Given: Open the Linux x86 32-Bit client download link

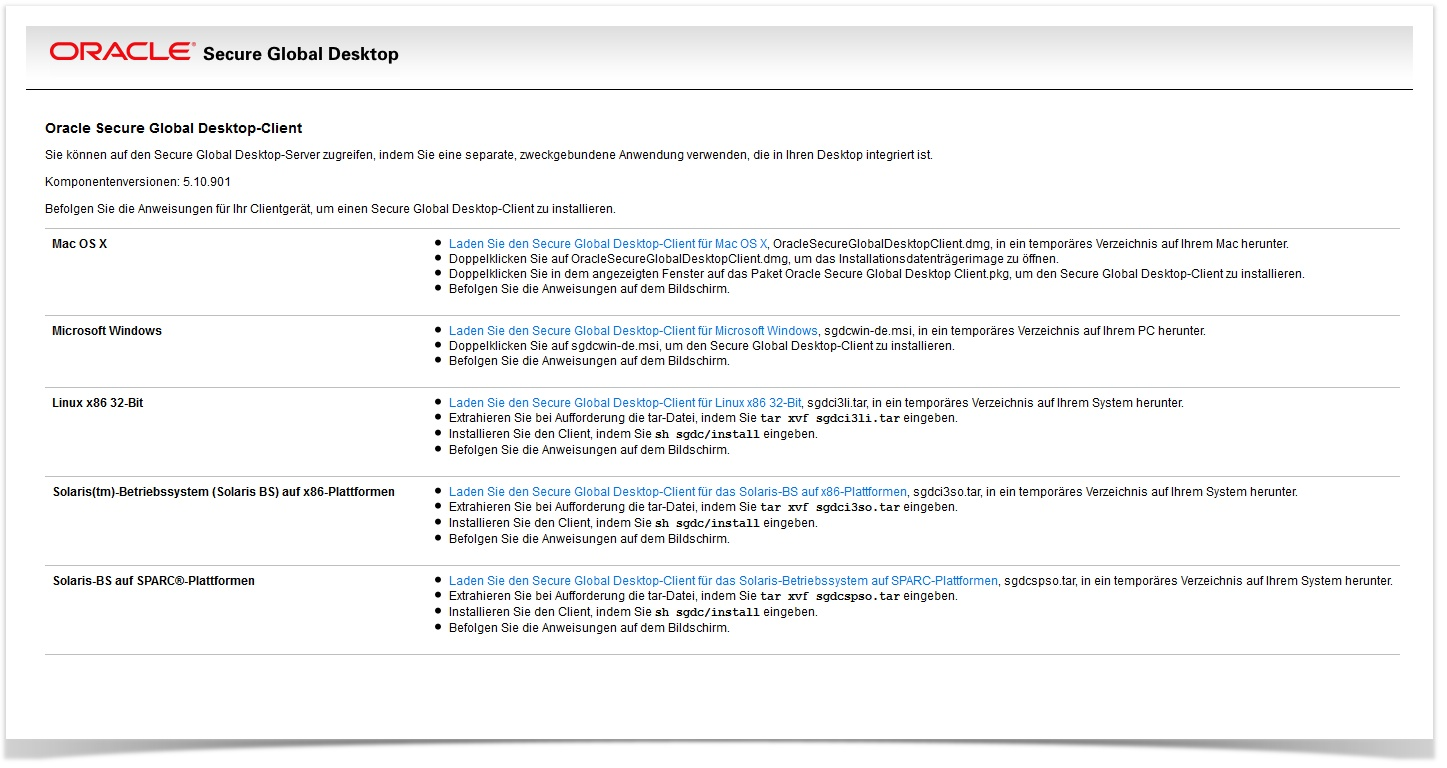Looking at the screenshot, I should 625,403.
